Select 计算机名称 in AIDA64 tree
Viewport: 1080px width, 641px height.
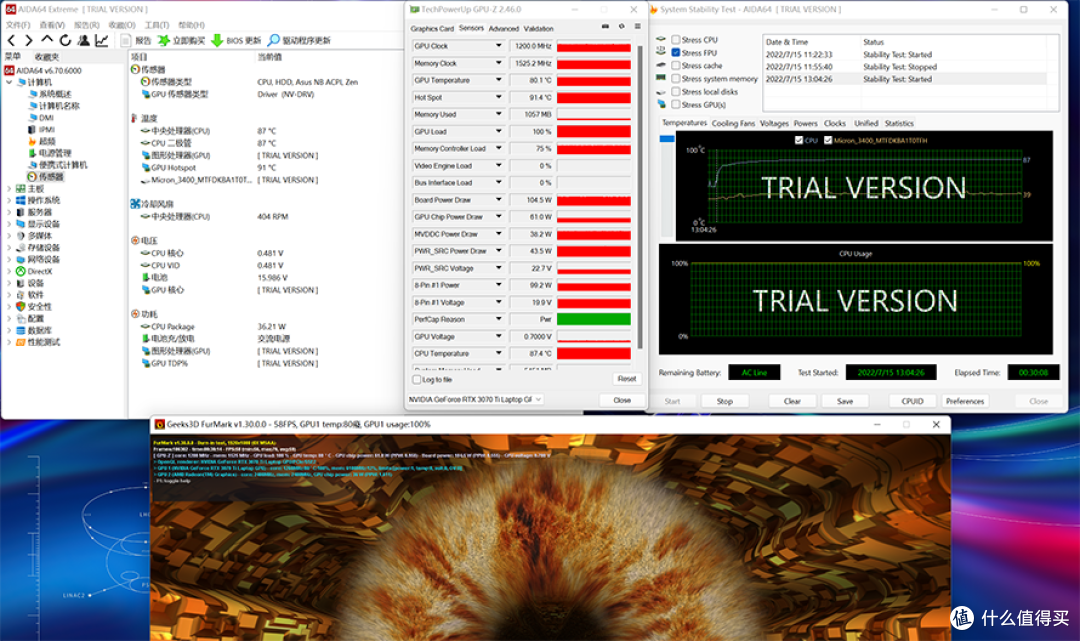(59, 106)
